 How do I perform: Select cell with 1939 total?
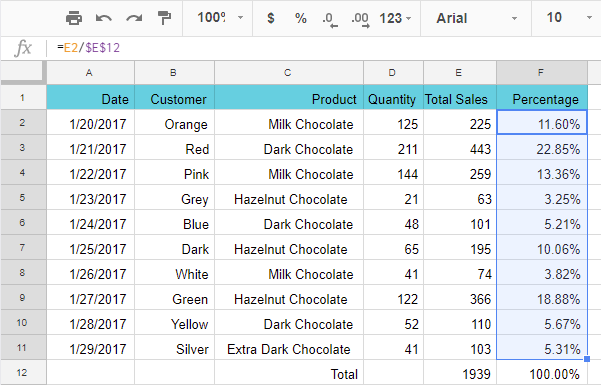pos(460,373)
